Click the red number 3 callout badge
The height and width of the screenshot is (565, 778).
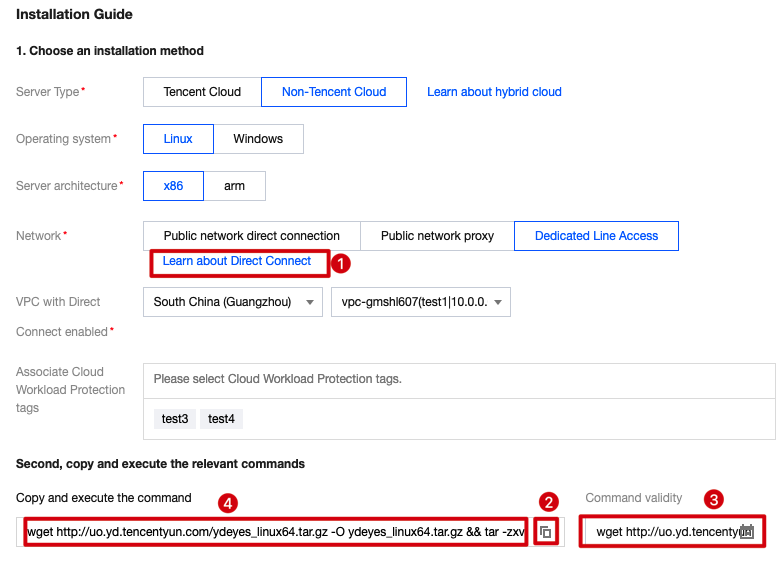click(713, 498)
